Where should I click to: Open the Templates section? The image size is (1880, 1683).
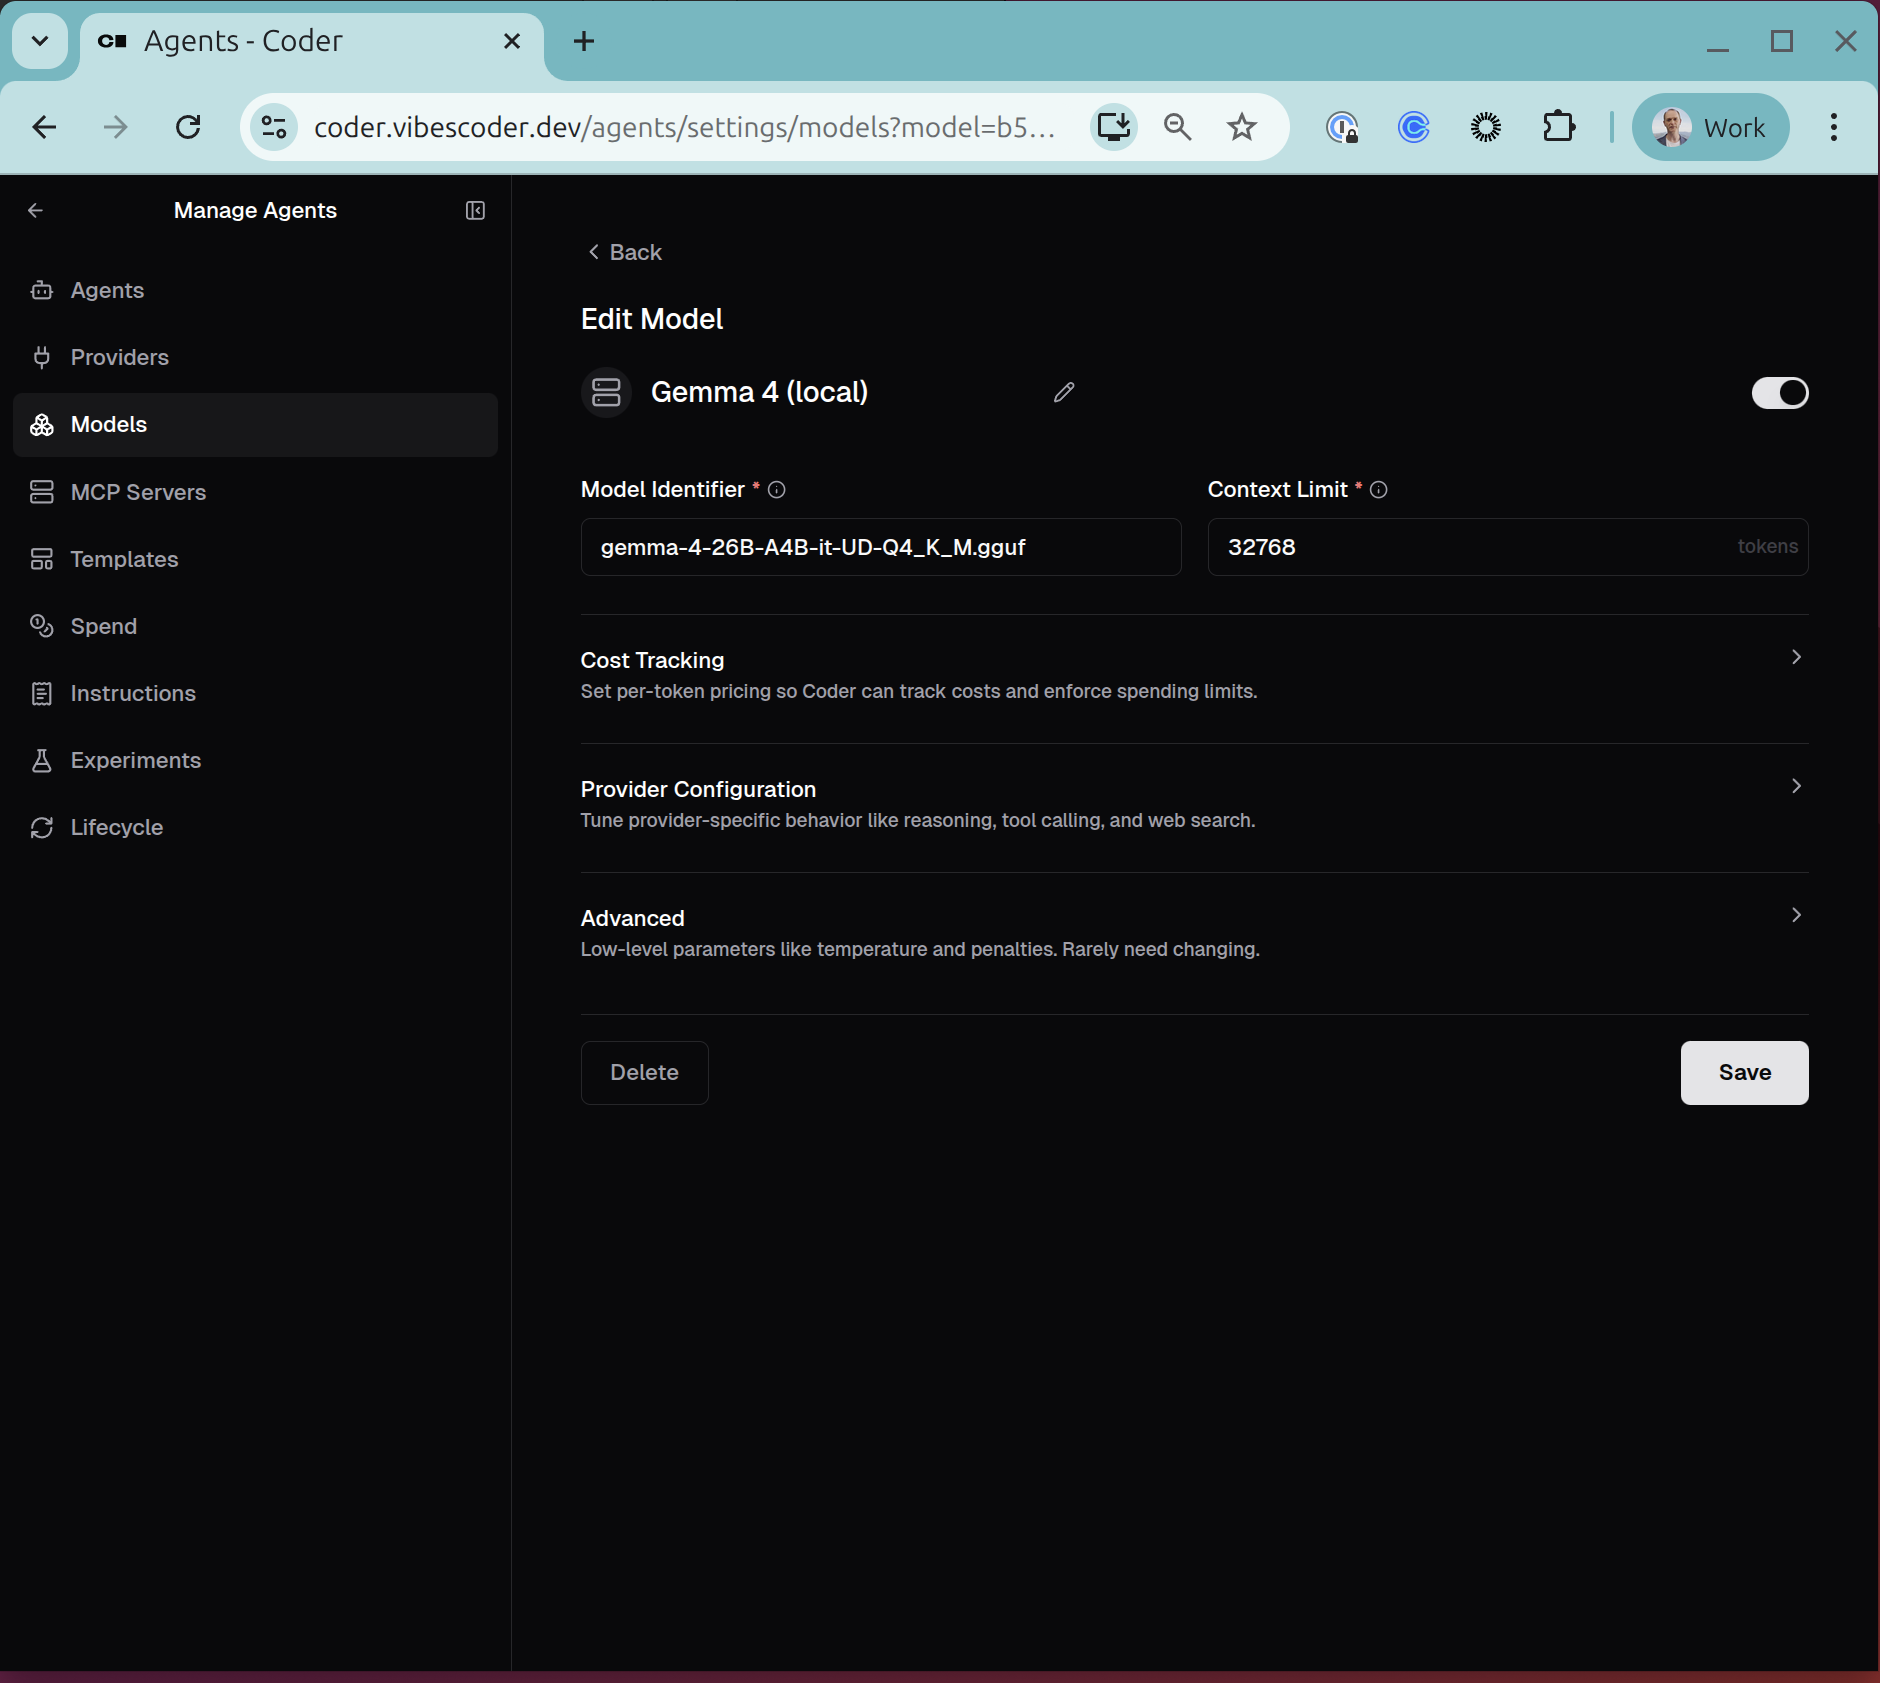(x=255, y=559)
